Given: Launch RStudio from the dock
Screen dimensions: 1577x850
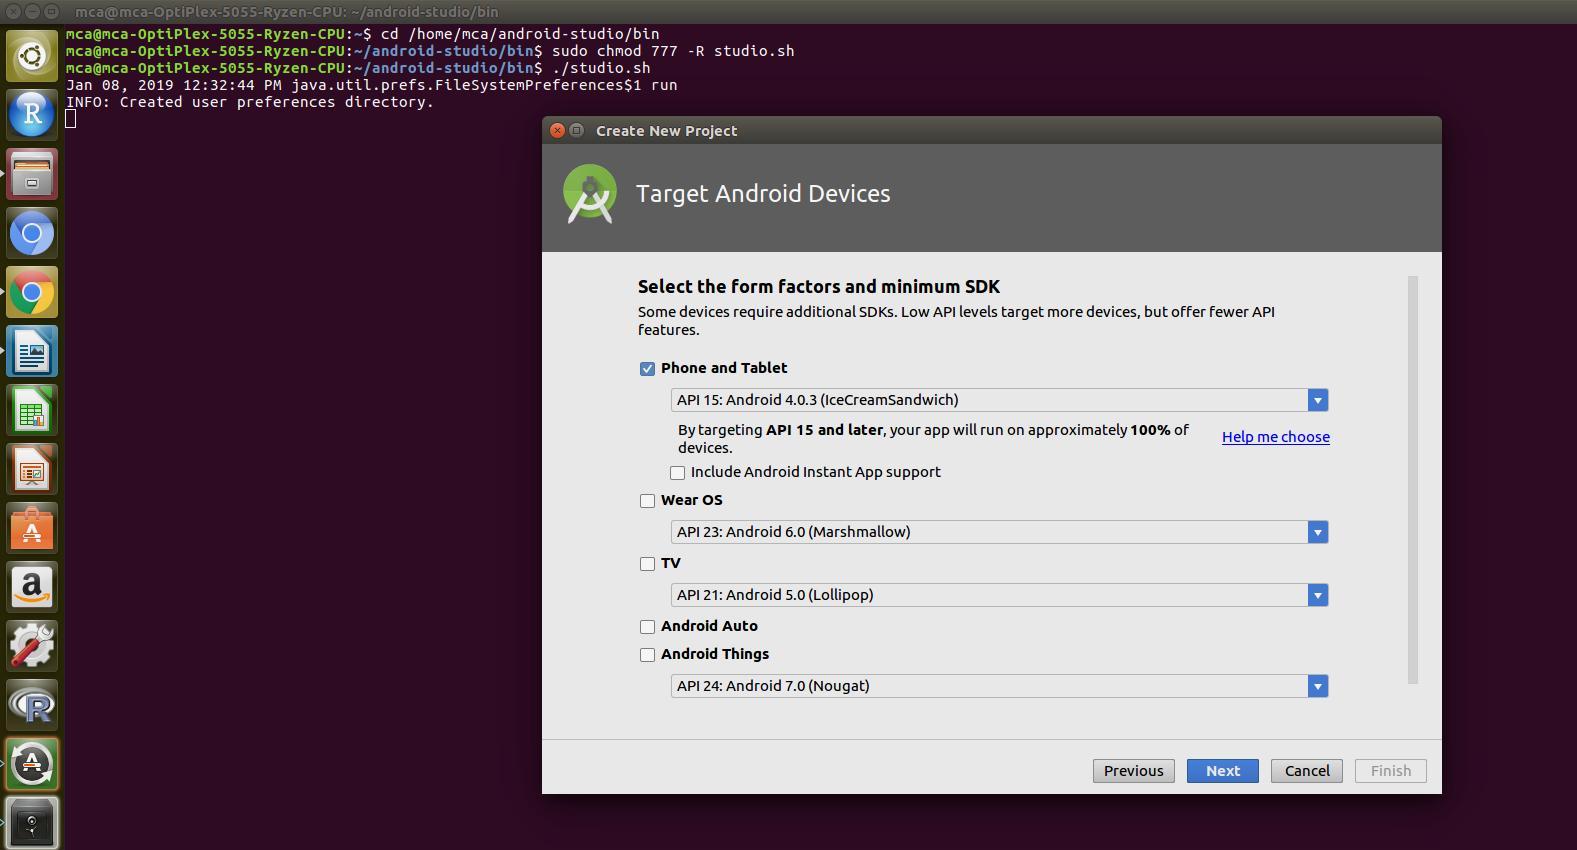Looking at the screenshot, I should click(32, 115).
